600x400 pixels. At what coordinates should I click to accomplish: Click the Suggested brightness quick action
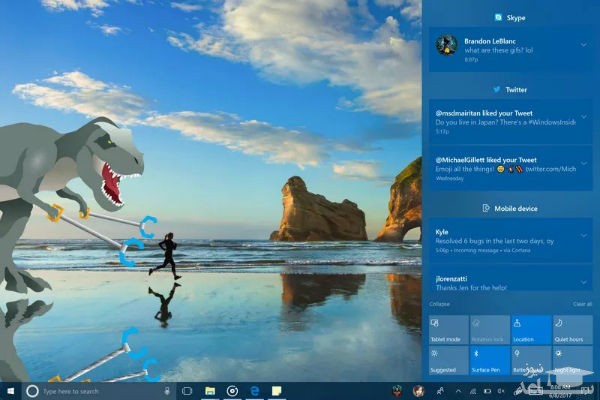tap(448, 360)
